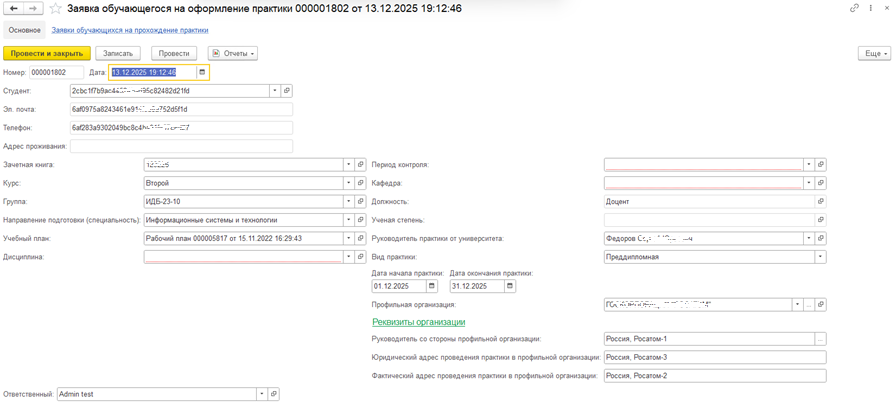
Task: Open Студент record with open-form icon
Action: [x=286, y=90]
